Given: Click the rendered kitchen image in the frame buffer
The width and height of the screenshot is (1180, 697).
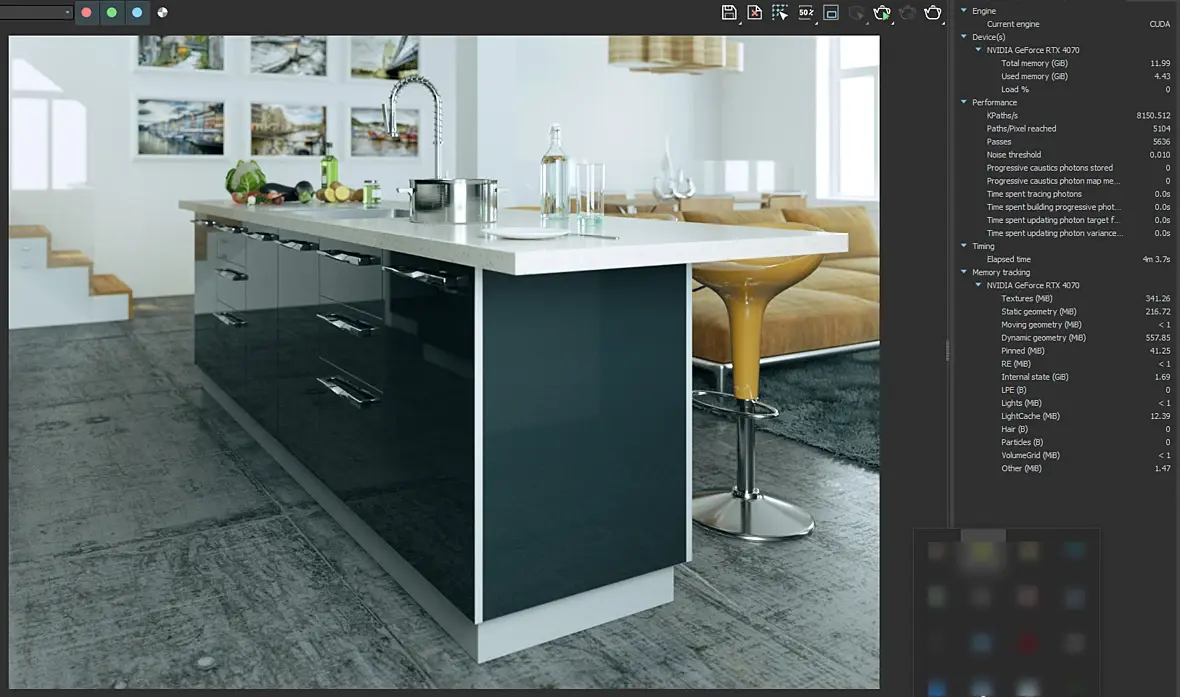Looking at the screenshot, I should 444,362.
